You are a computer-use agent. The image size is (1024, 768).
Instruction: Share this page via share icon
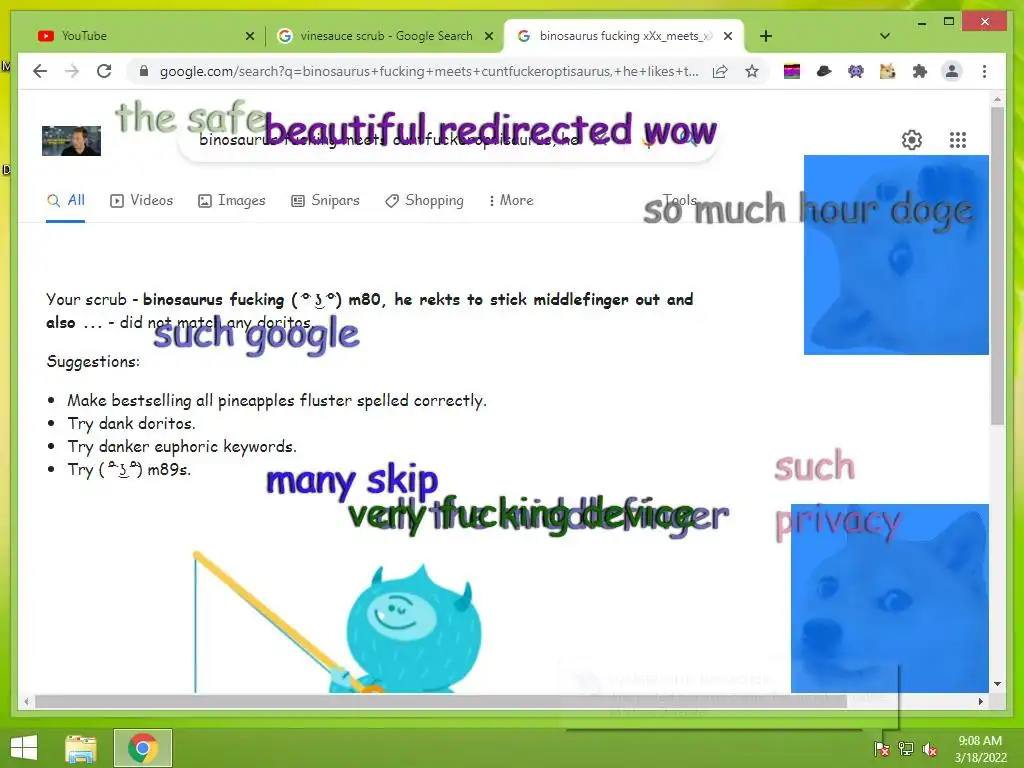click(720, 71)
